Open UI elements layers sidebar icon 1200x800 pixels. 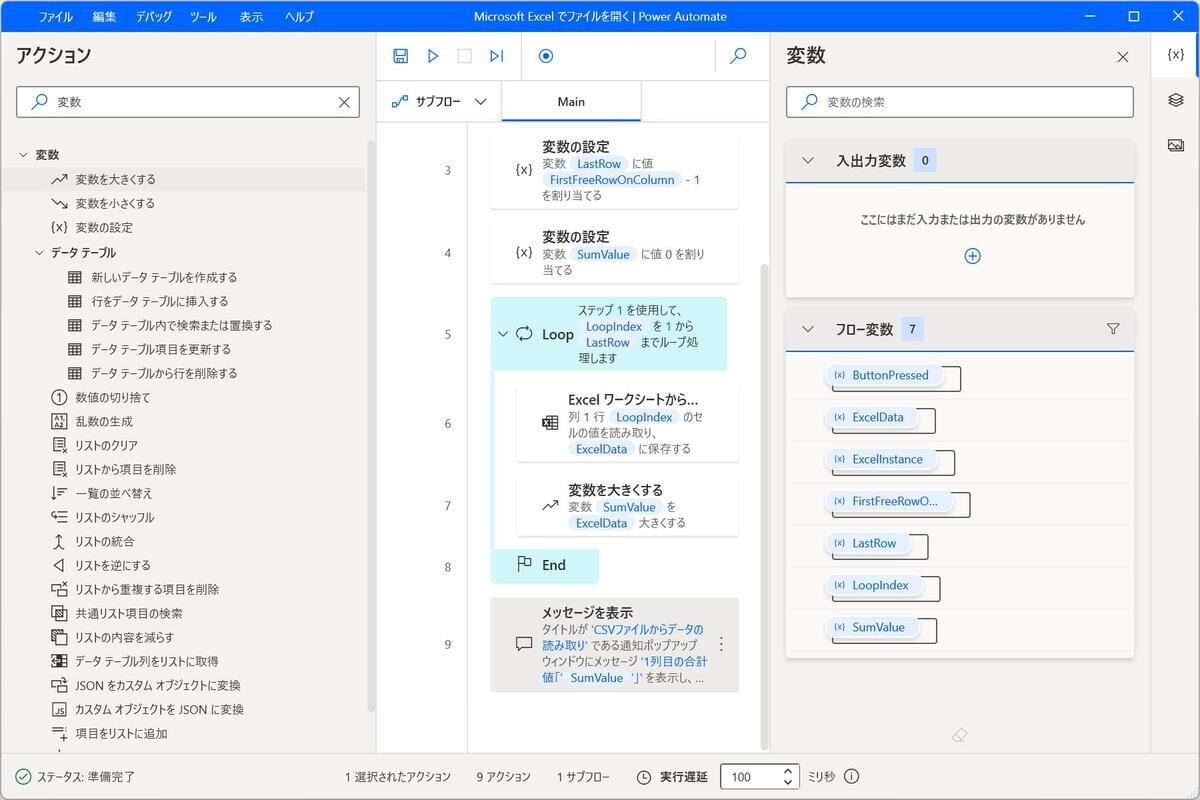[x=1176, y=100]
